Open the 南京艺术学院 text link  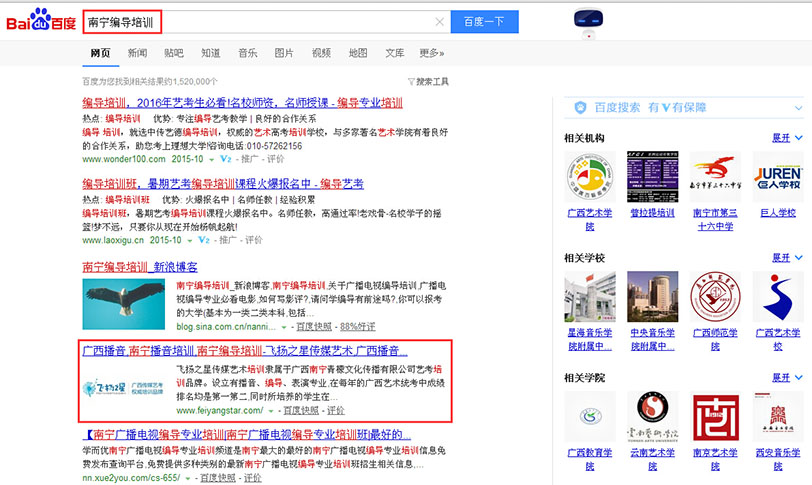click(x=715, y=459)
